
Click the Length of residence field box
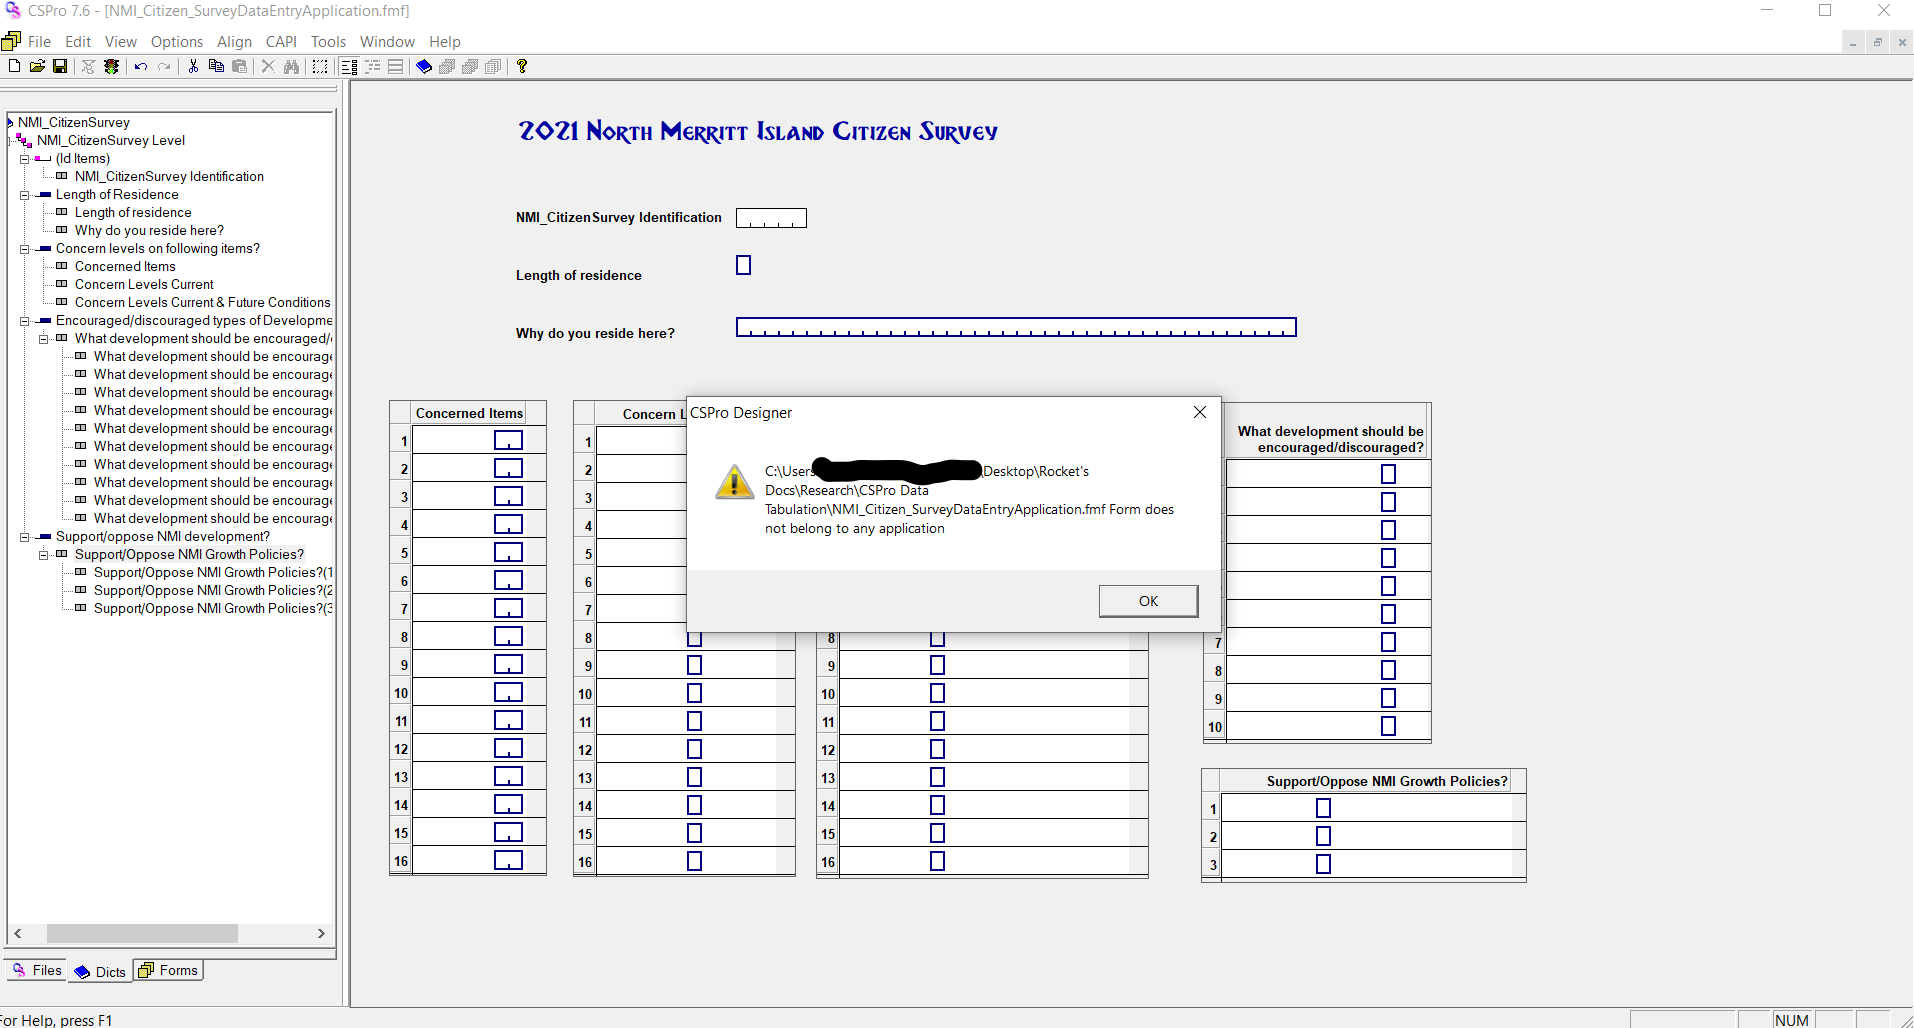[x=743, y=265]
